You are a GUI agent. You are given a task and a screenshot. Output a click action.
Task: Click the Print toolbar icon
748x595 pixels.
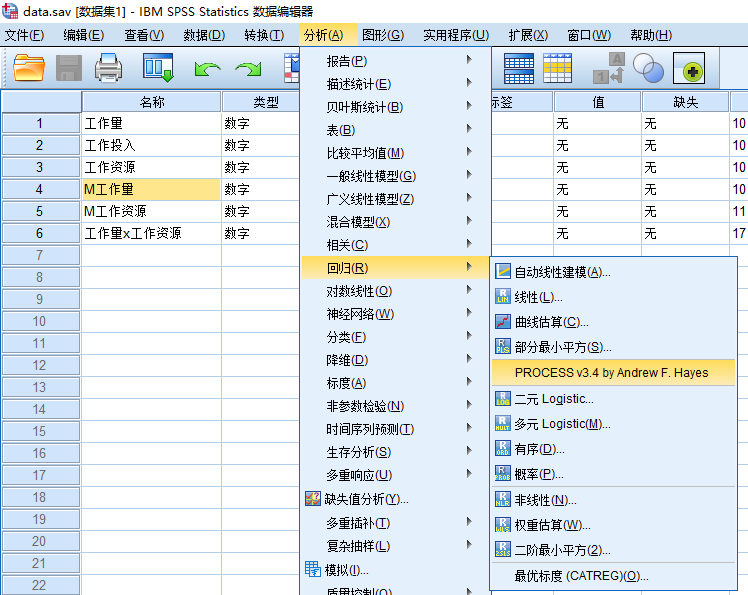tap(109, 67)
